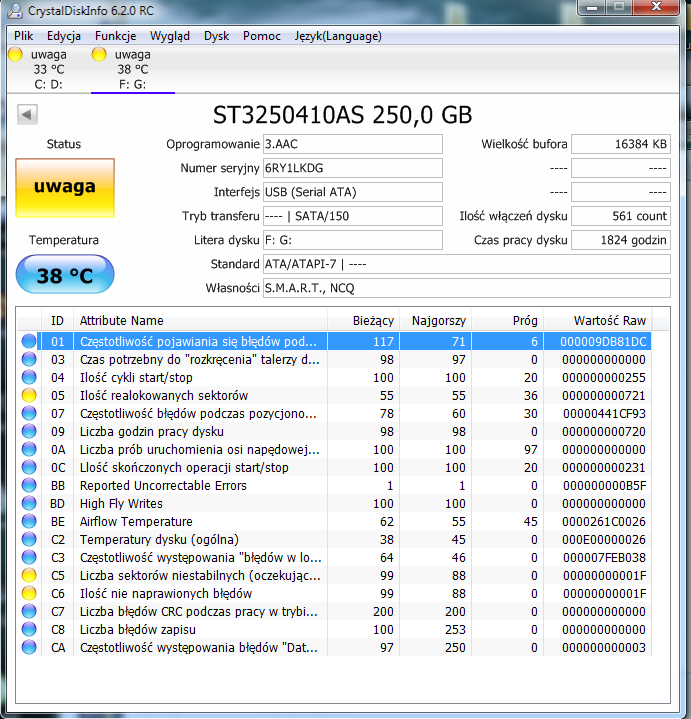Click the Standard field ATA/ATAPI-7
This screenshot has height=719, width=691.
[467, 264]
